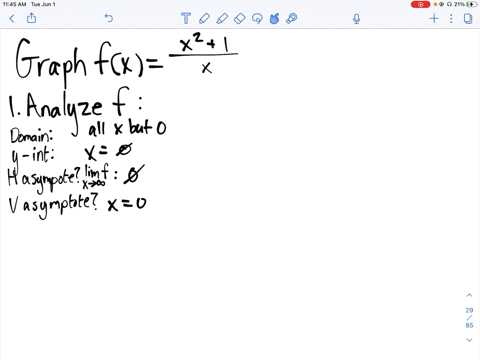Image resolution: width=480 pixels, height=360 pixels.
Task: Select the Eraser tool
Action: click(240, 18)
